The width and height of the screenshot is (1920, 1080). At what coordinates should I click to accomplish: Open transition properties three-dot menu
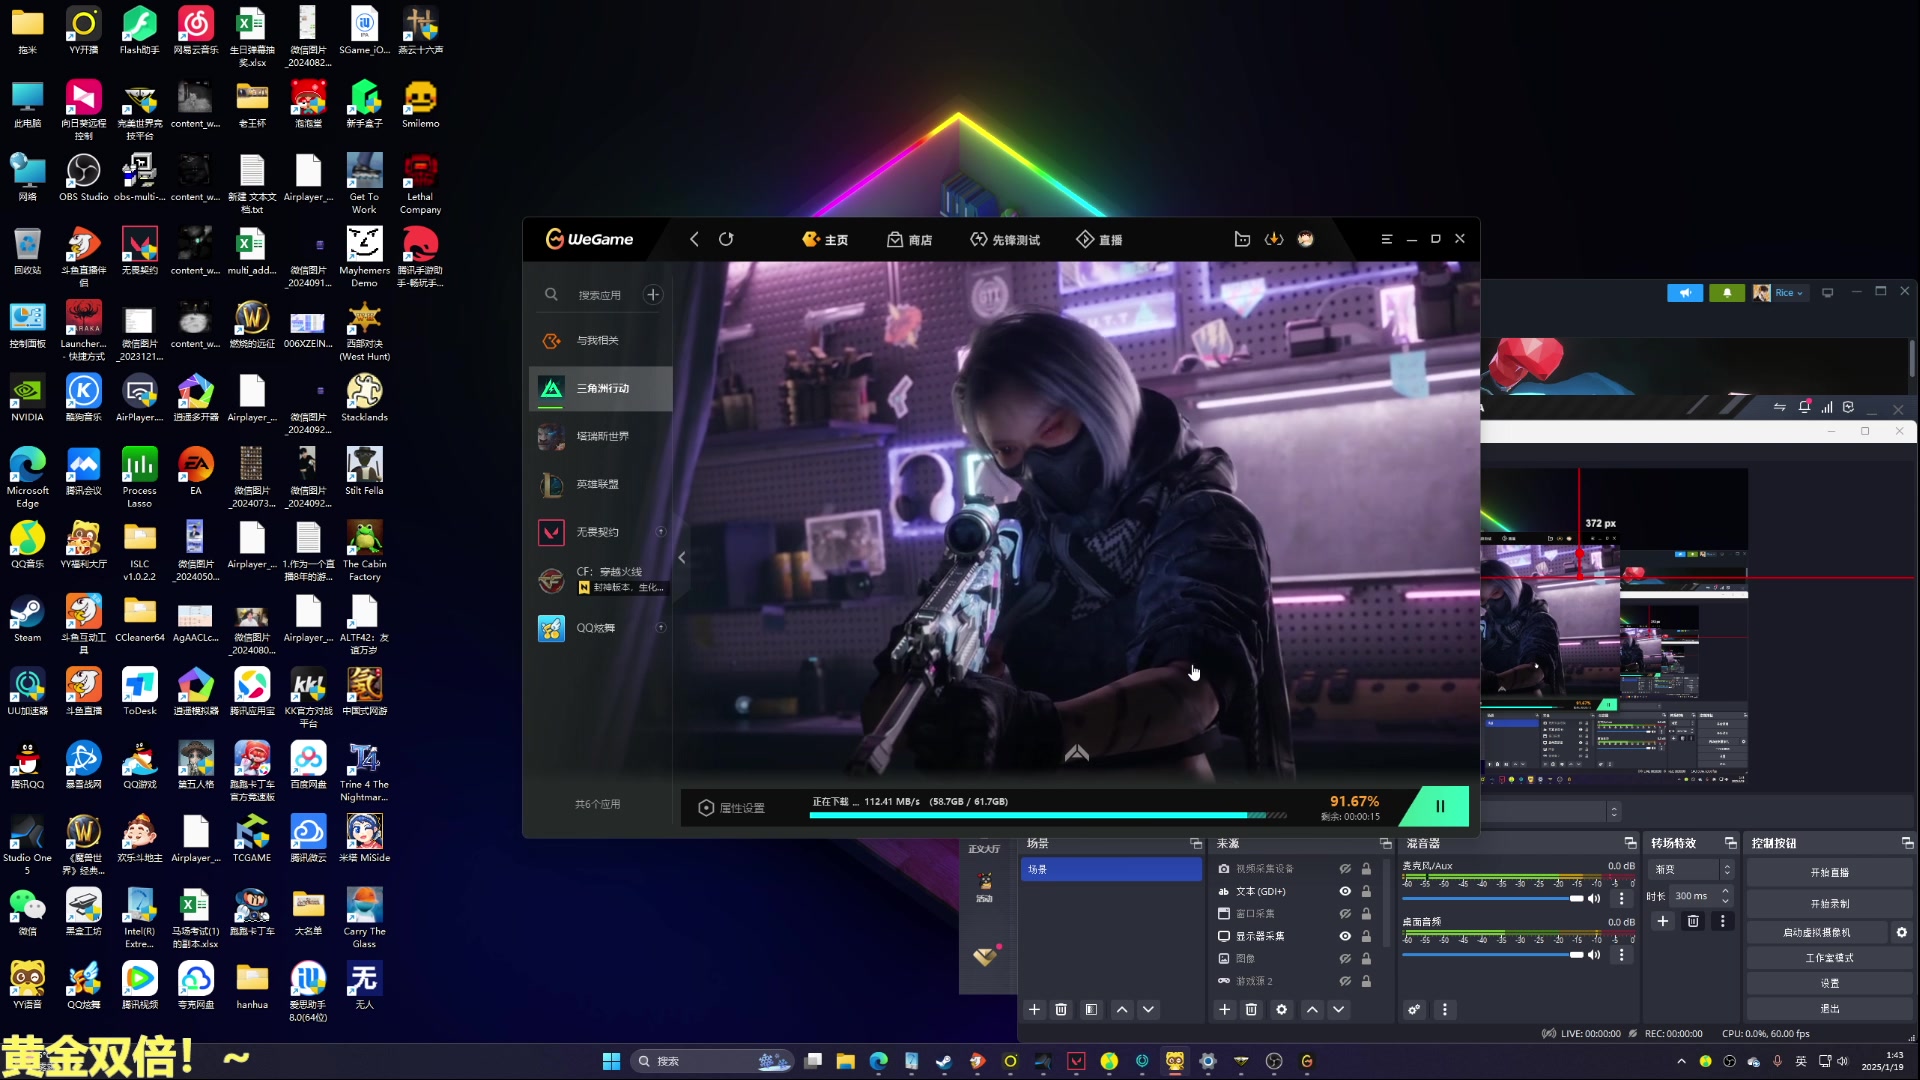click(1722, 922)
